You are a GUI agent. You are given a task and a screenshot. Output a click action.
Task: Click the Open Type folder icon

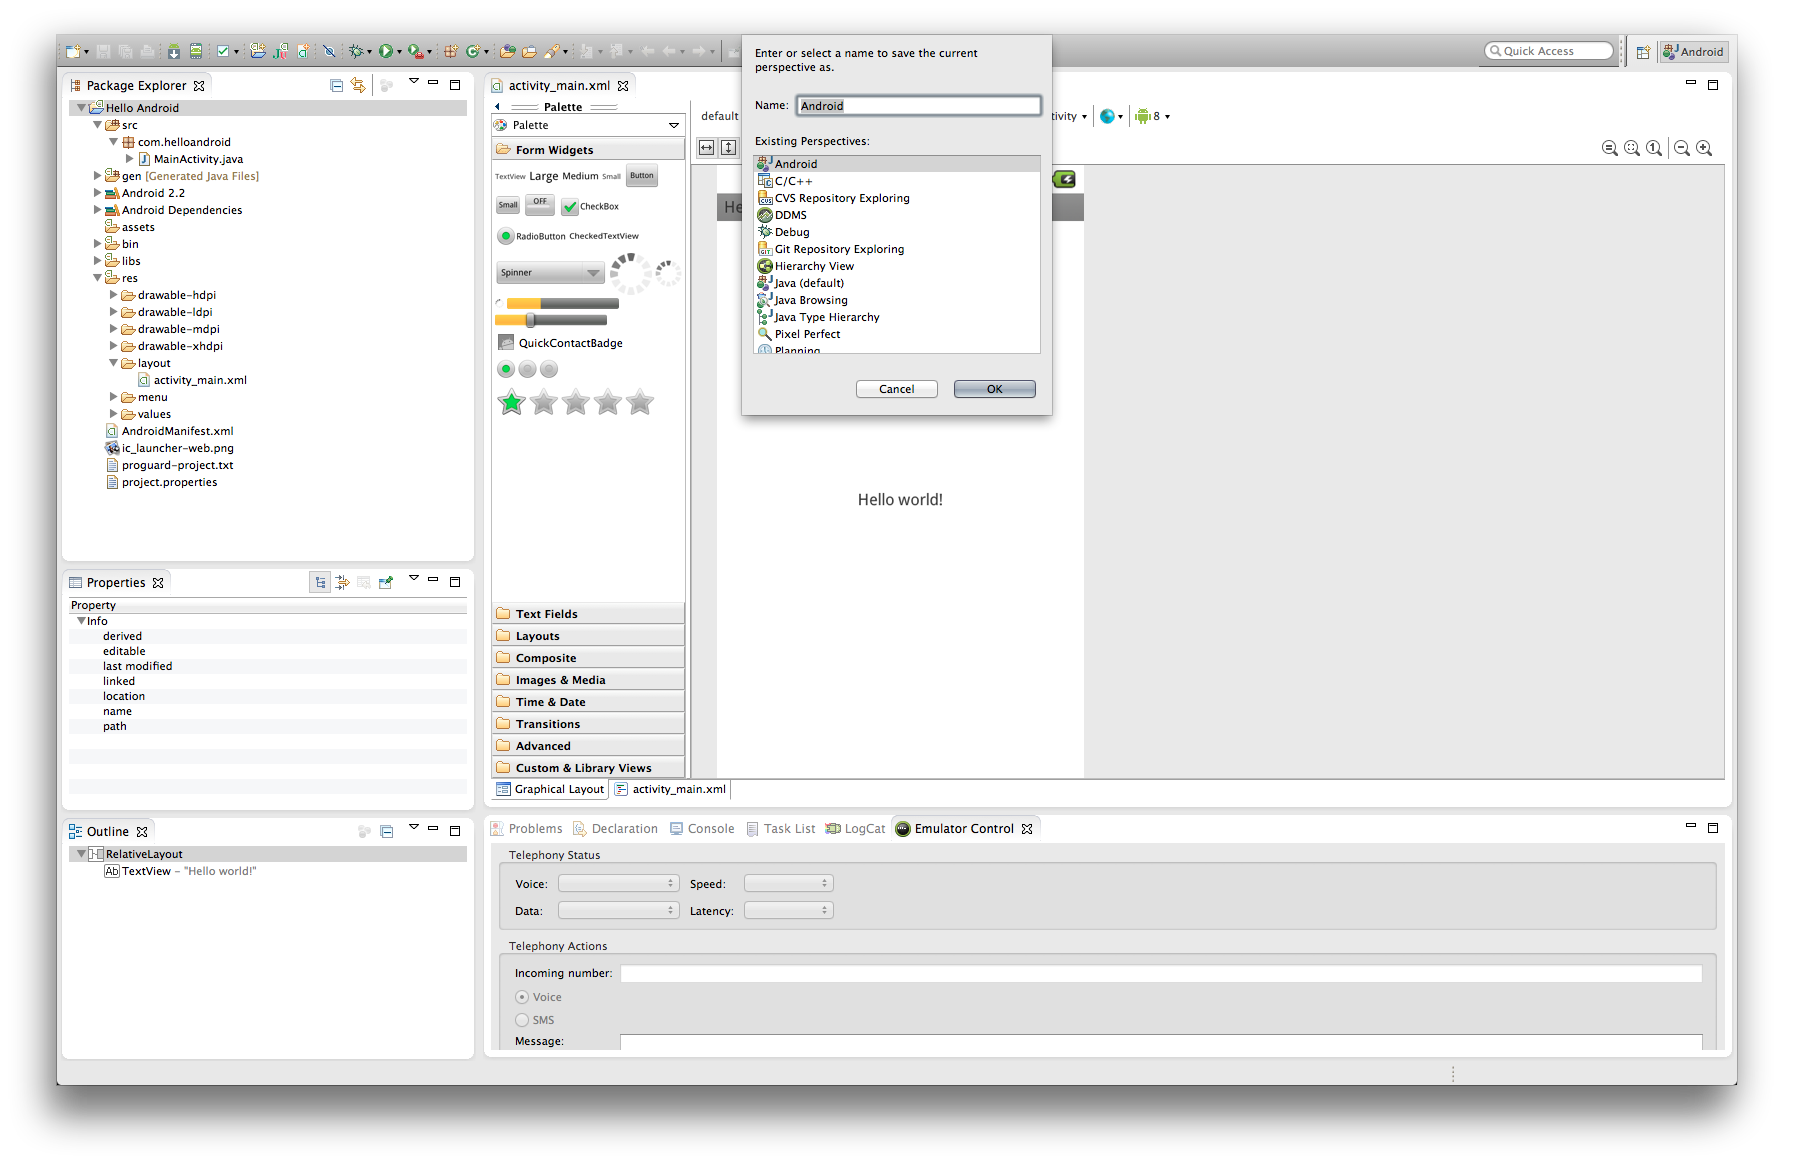(508, 51)
